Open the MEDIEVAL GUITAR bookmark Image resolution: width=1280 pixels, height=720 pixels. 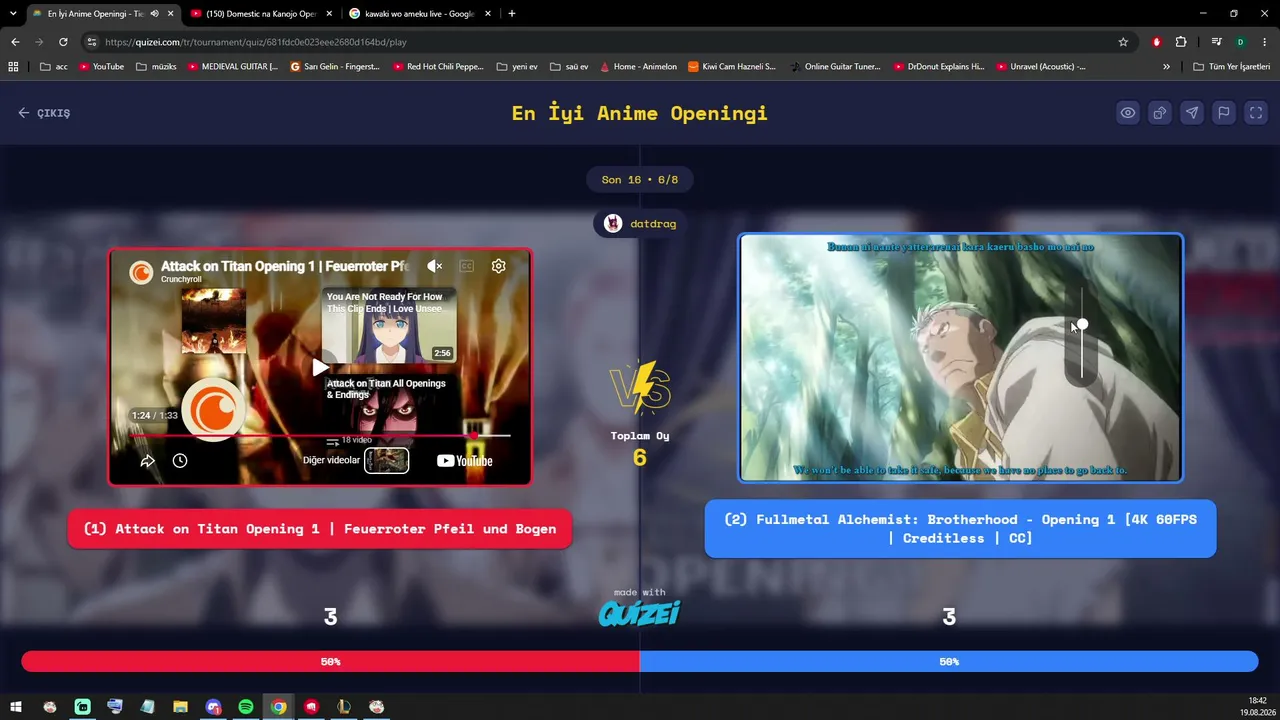(233, 67)
